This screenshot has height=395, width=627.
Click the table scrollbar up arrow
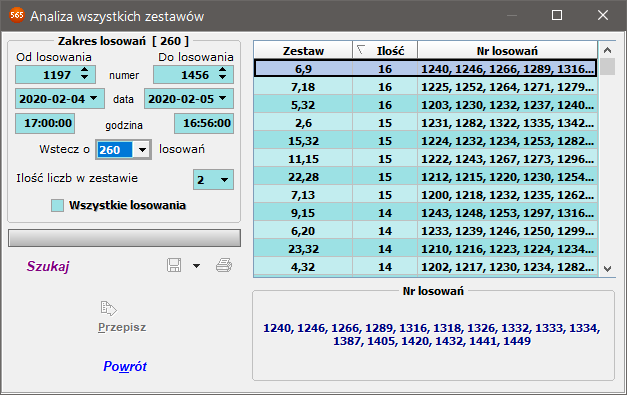click(607, 50)
